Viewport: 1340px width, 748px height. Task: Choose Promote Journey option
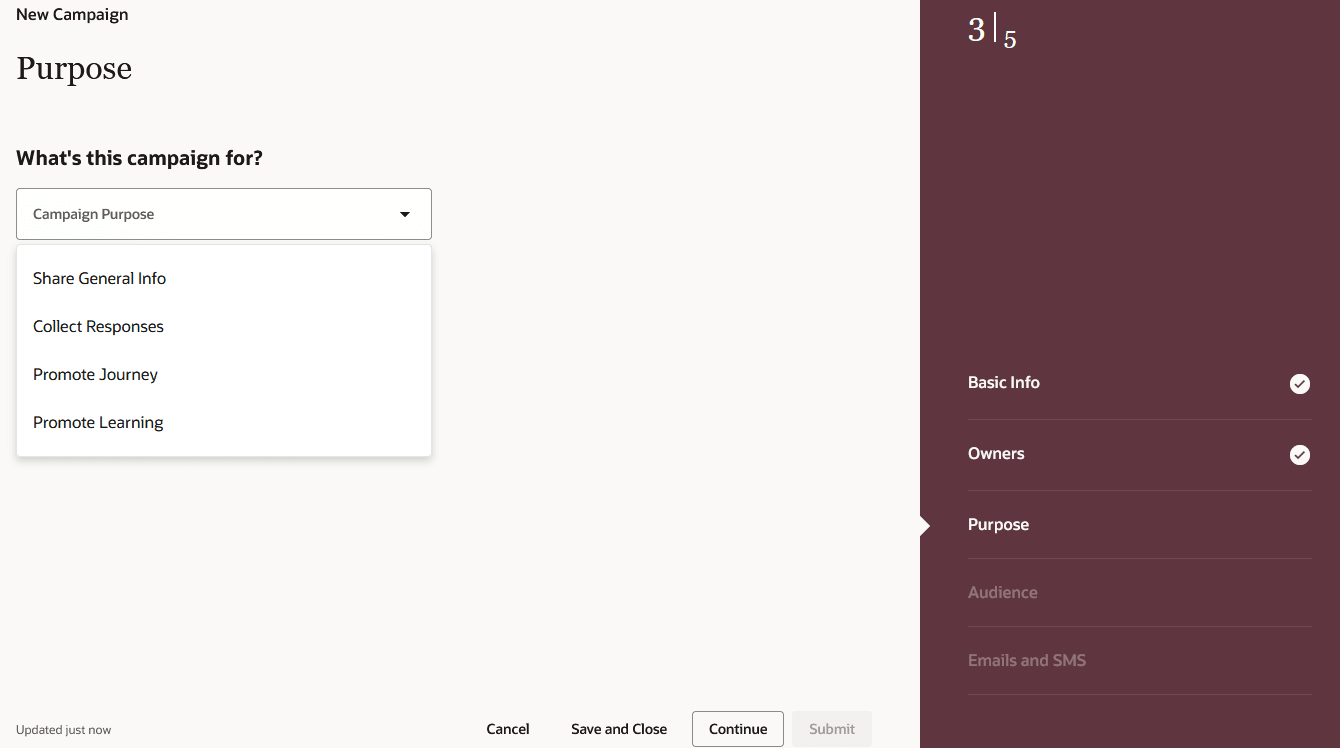(95, 374)
